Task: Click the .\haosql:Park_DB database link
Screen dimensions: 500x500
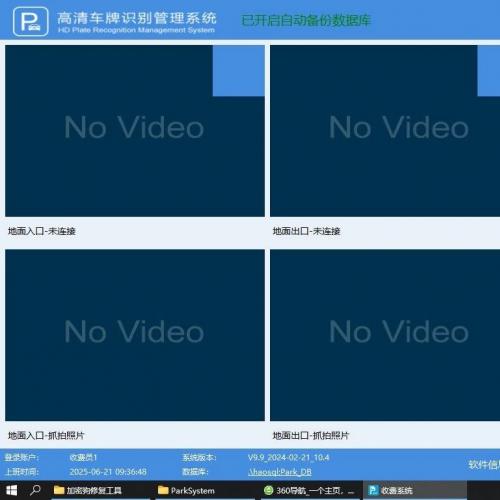Action: click(280, 472)
